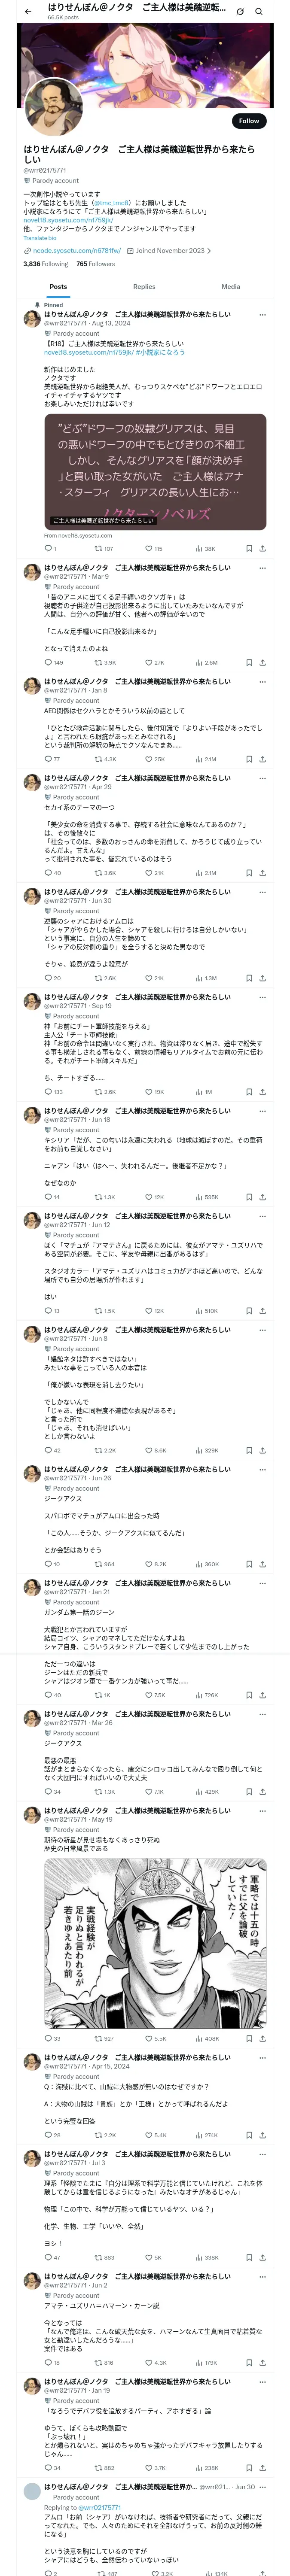Bookmark the Jan 8 post
The image size is (290, 2576).
248,759
